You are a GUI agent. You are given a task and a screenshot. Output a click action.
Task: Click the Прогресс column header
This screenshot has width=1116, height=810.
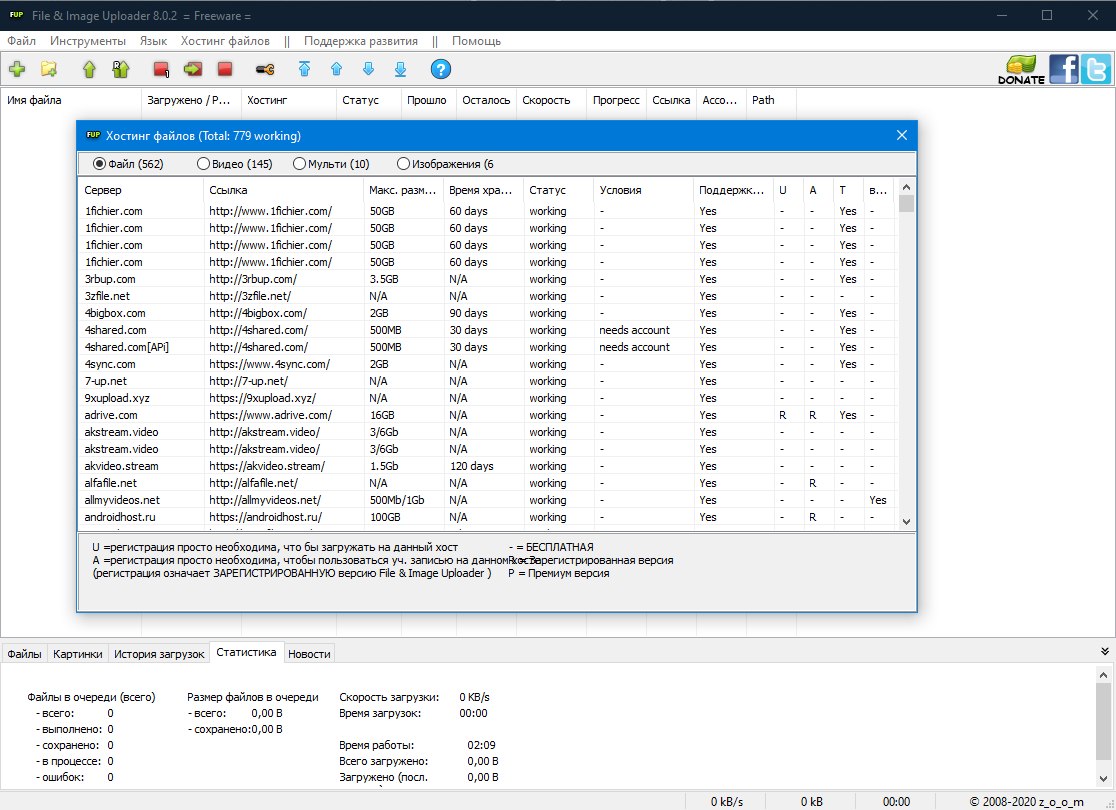point(616,100)
